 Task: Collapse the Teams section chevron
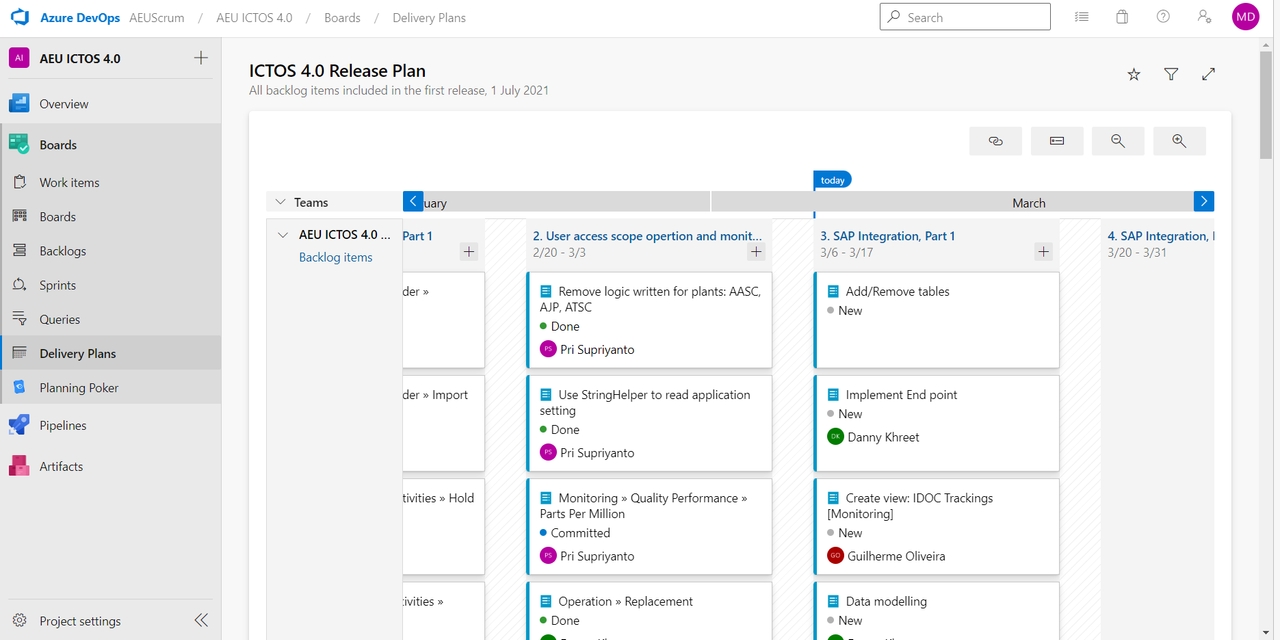pos(280,202)
